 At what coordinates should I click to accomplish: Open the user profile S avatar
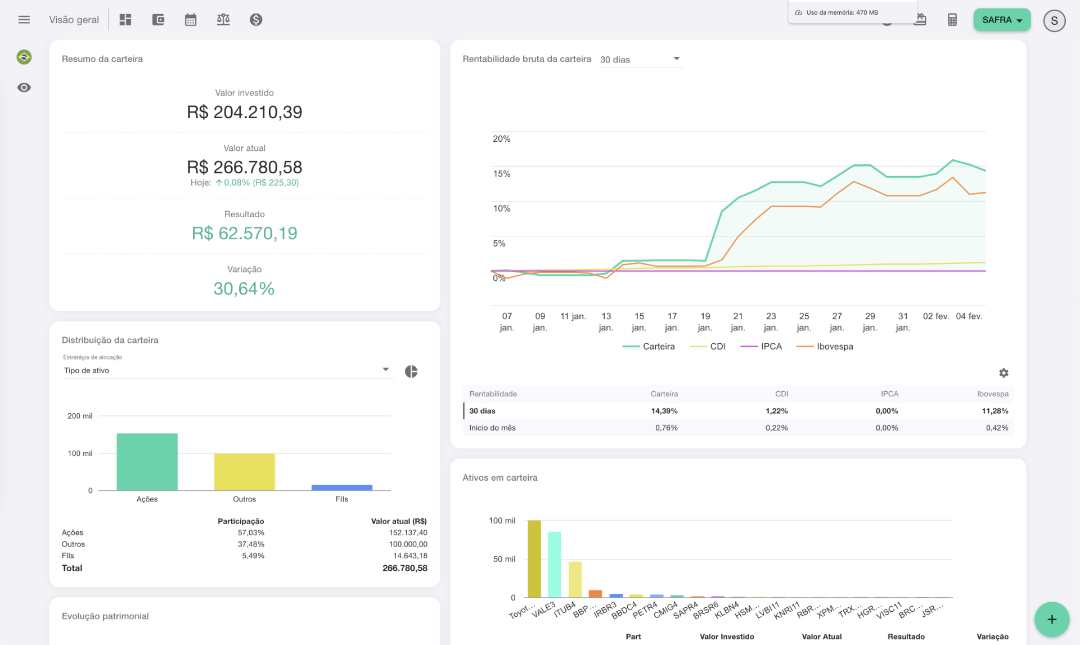click(x=1054, y=20)
